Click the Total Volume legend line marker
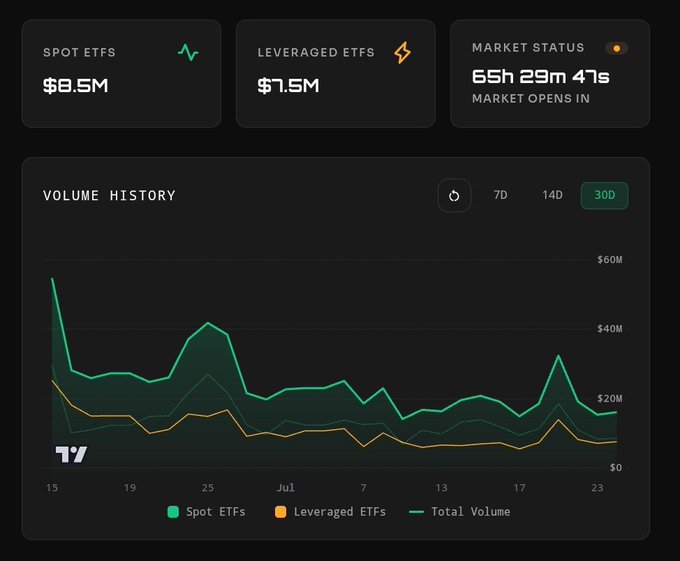The width and height of the screenshot is (680, 561). coord(416,512)
